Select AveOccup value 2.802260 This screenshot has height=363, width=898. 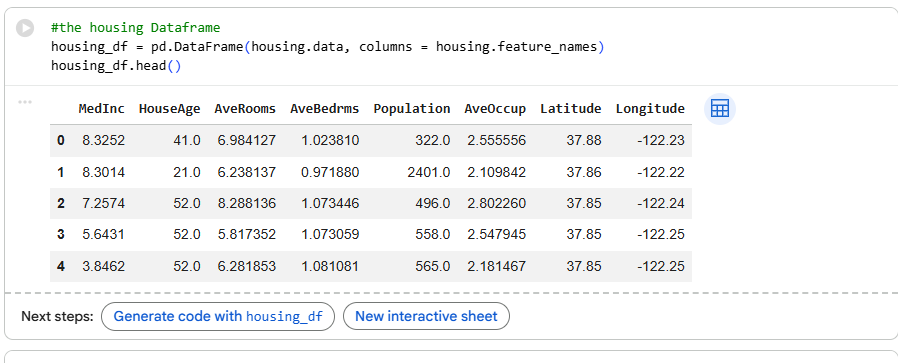(x=497, y=203)
